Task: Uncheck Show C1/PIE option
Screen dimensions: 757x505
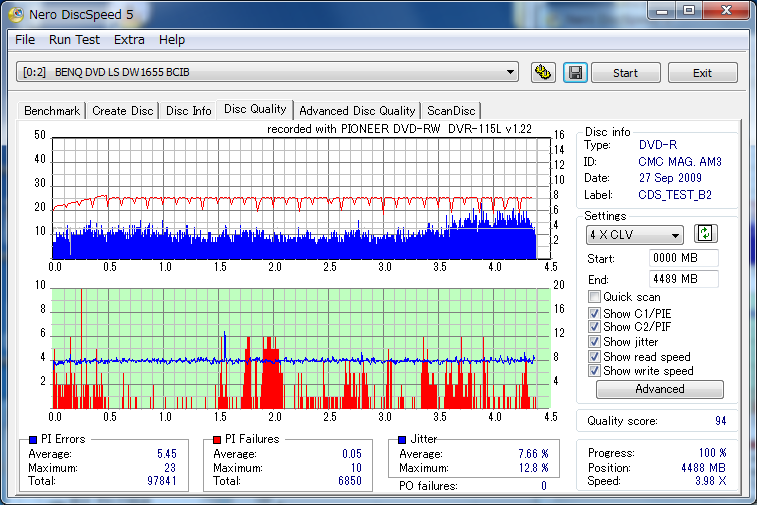Action: pyautogui.click(x=595, y=314)
